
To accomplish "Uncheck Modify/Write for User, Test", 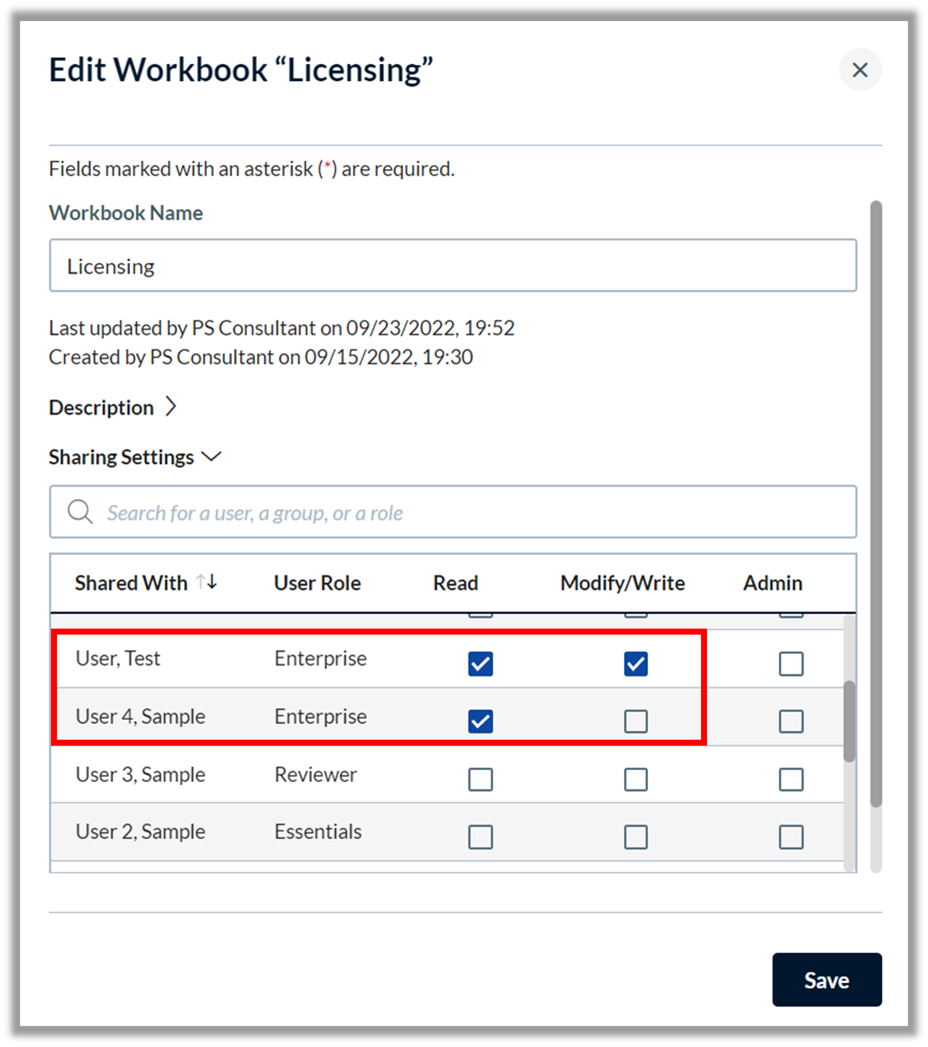I will (x=636, y=664).
